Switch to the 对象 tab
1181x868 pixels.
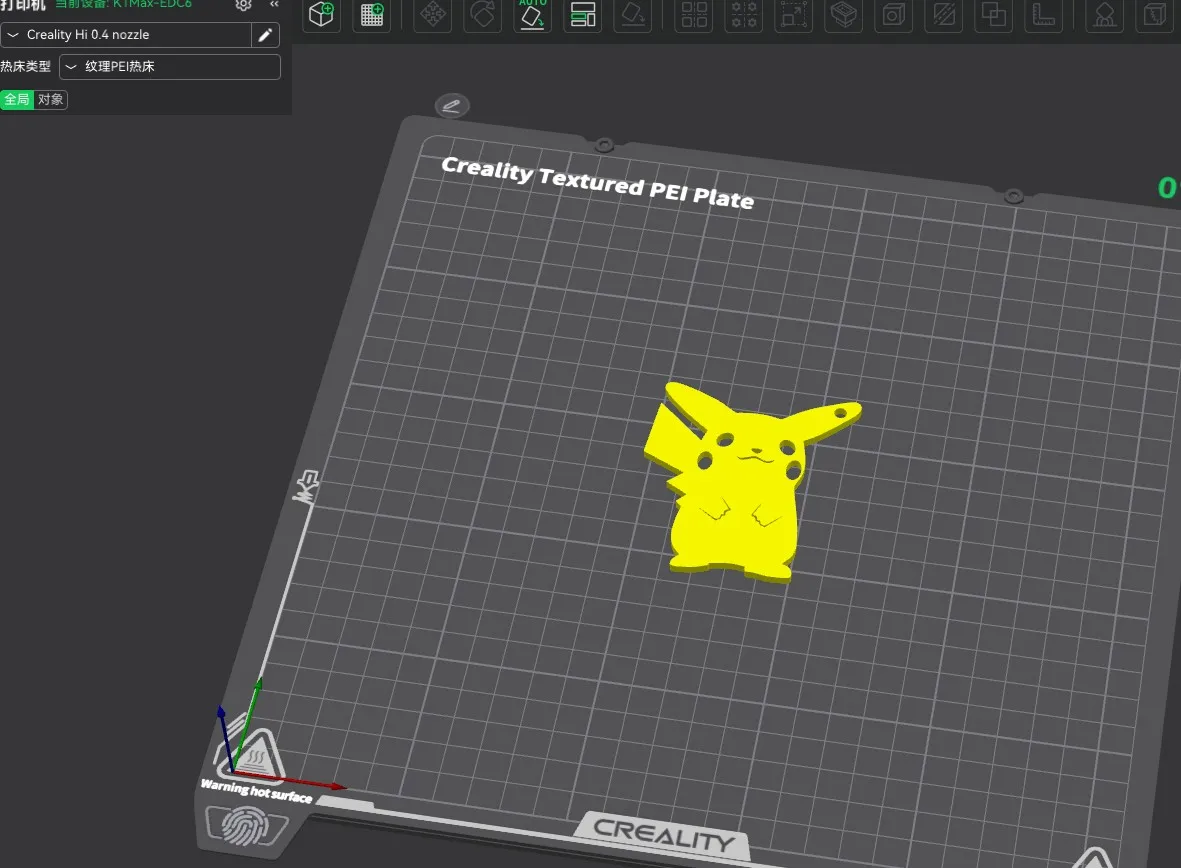tap(50, 99)
